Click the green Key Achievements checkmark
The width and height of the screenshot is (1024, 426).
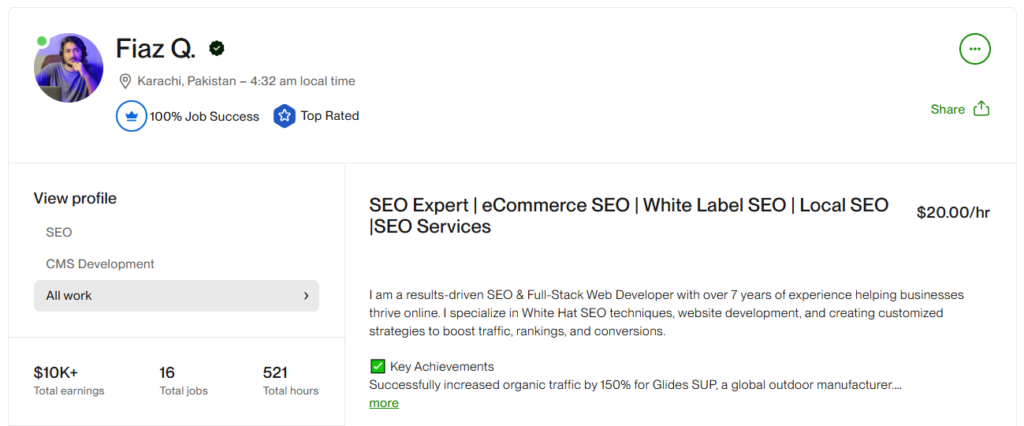pos(377,366)
